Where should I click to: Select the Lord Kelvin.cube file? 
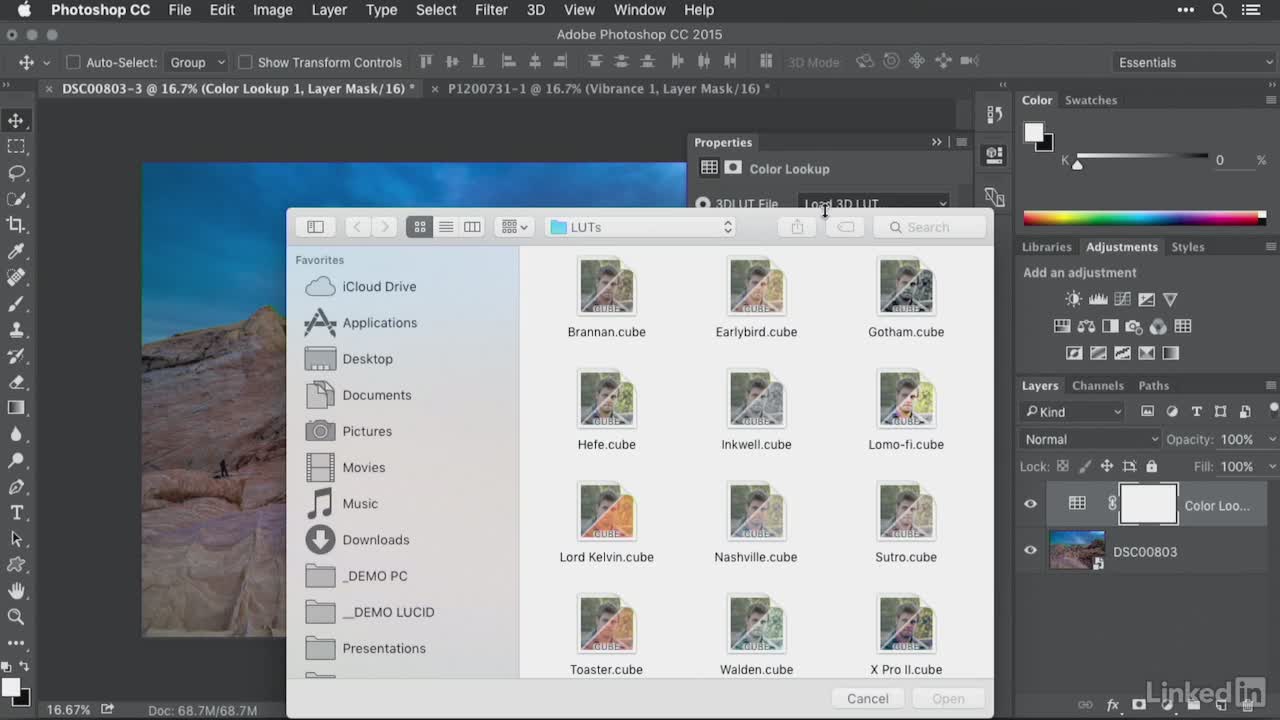[606, 523]
